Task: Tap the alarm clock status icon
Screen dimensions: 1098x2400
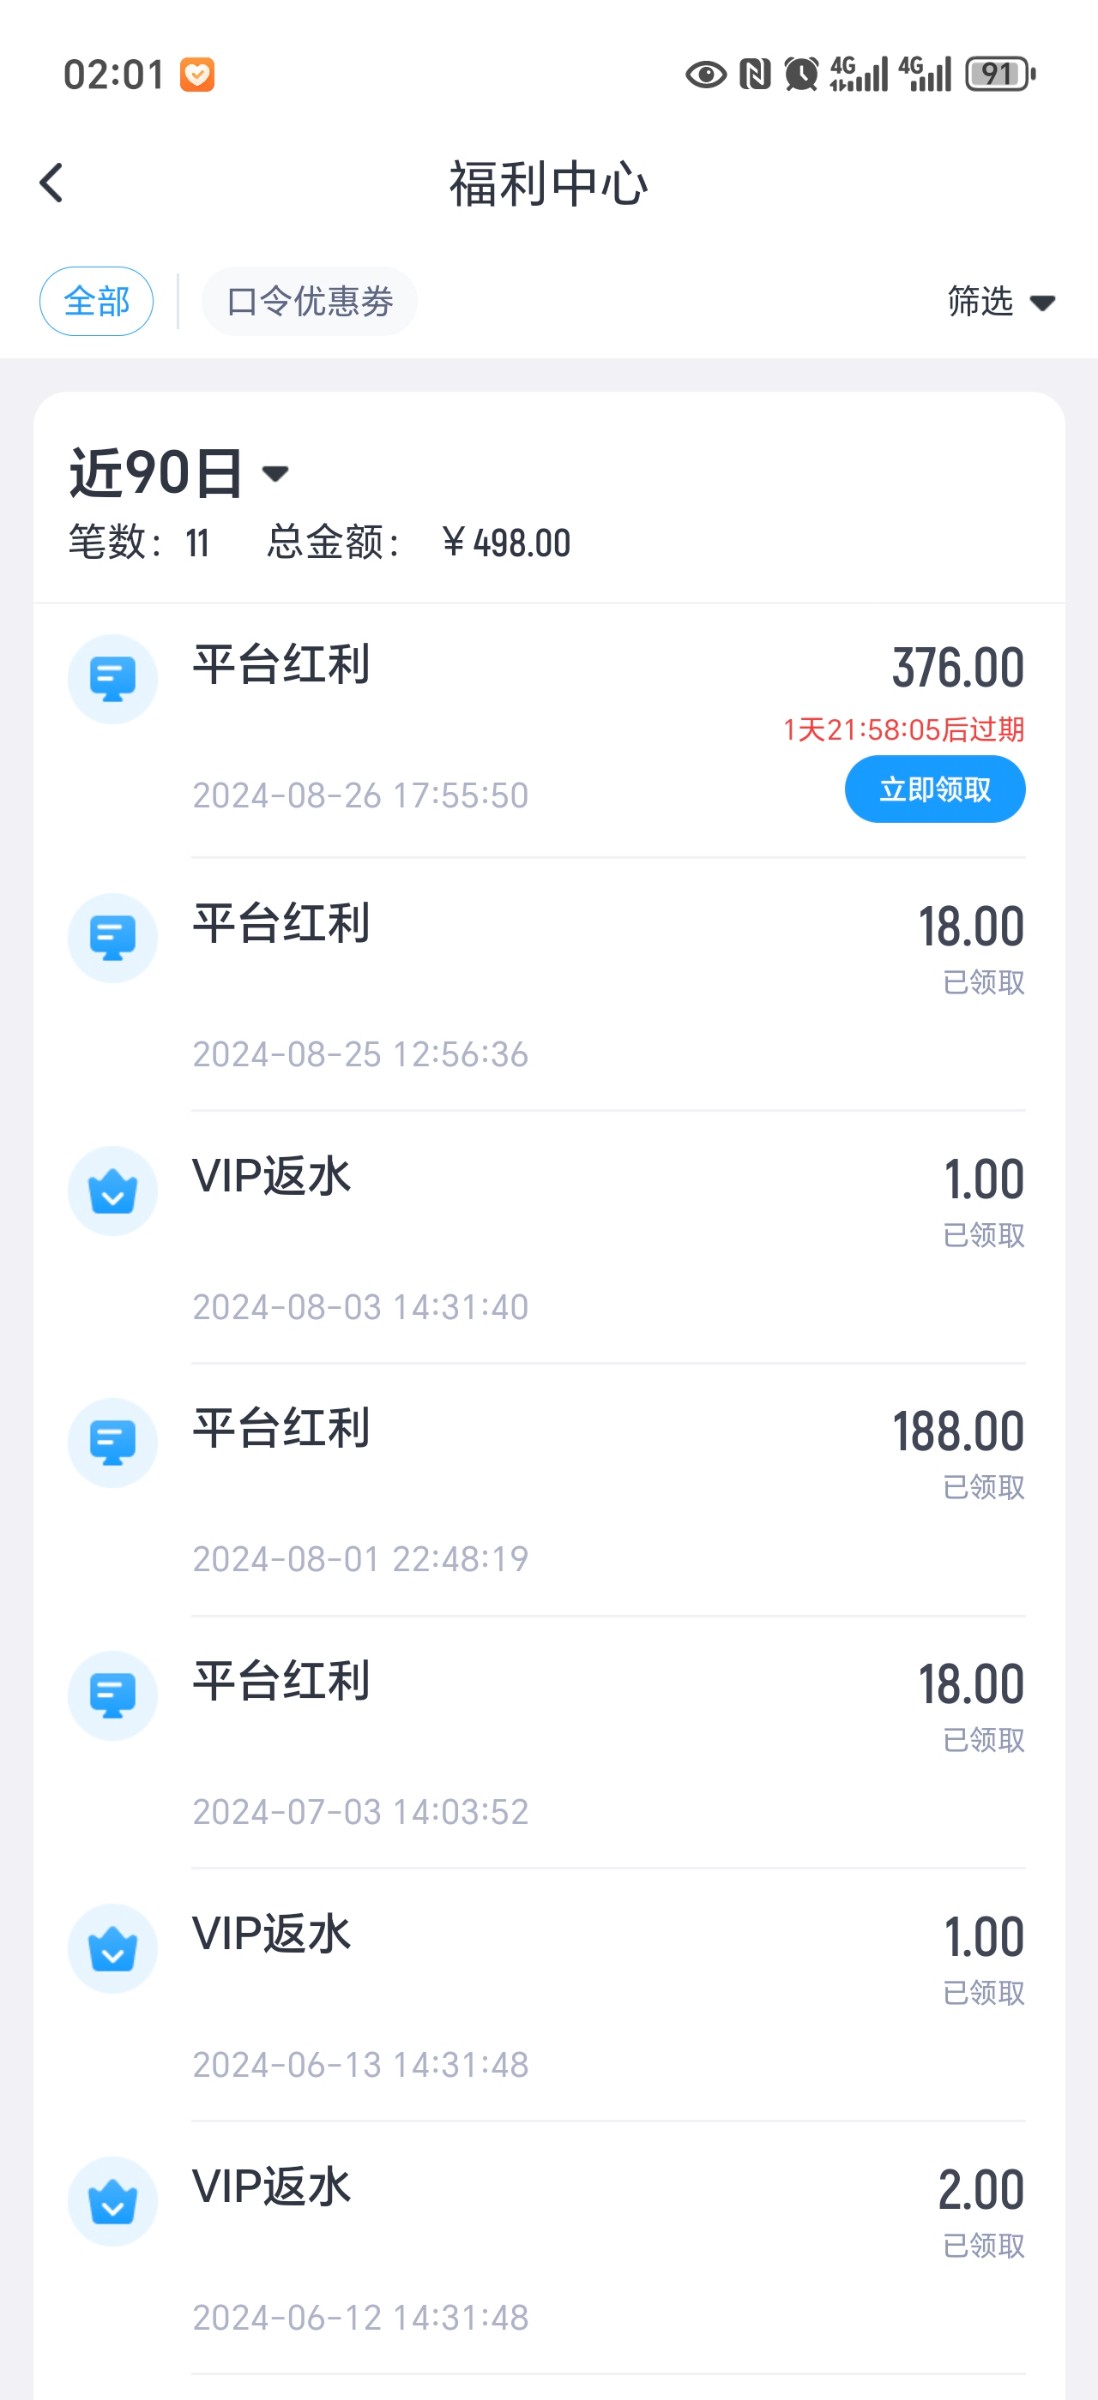Action: [x=801, y=74]
